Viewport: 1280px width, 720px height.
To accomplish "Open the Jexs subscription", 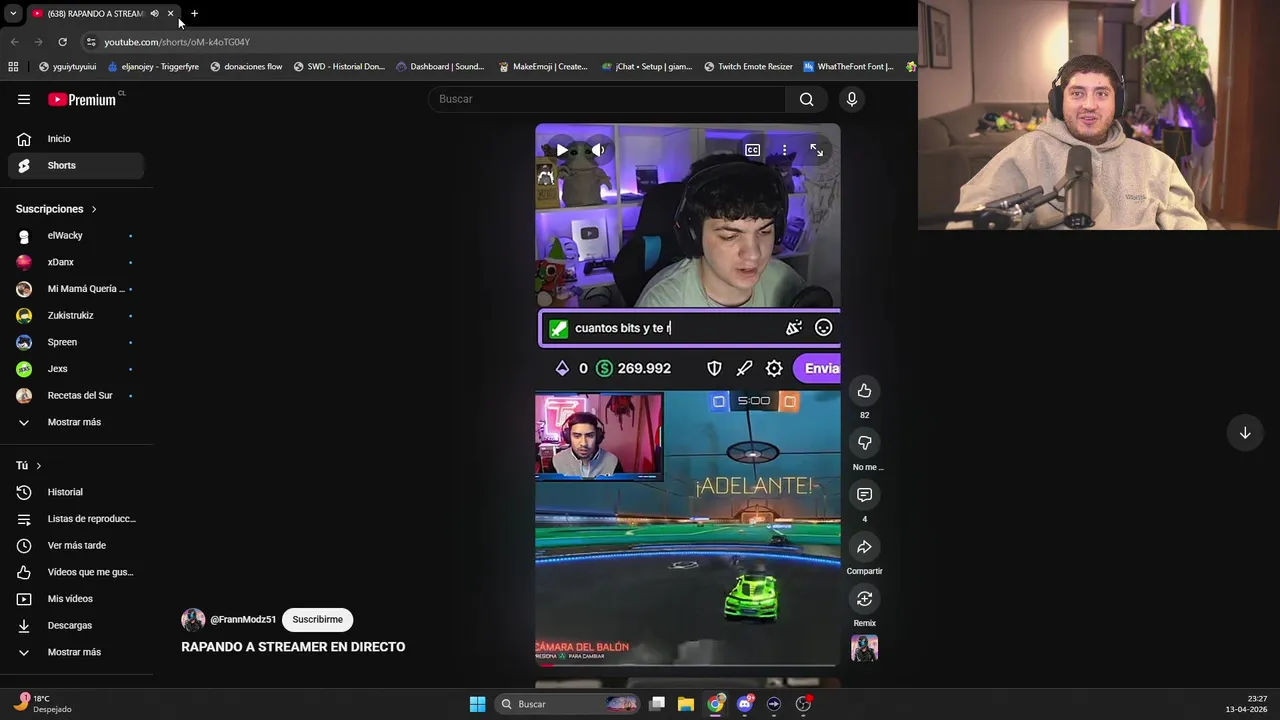I will click(76, 369).
